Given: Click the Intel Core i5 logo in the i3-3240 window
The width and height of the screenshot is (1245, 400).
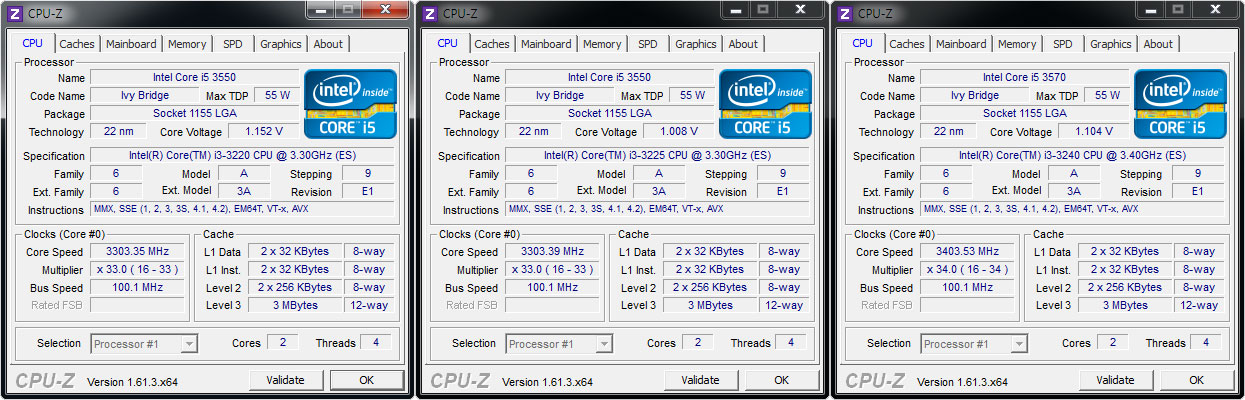Looking at the screenshot, I should (x=1180, y=104).
